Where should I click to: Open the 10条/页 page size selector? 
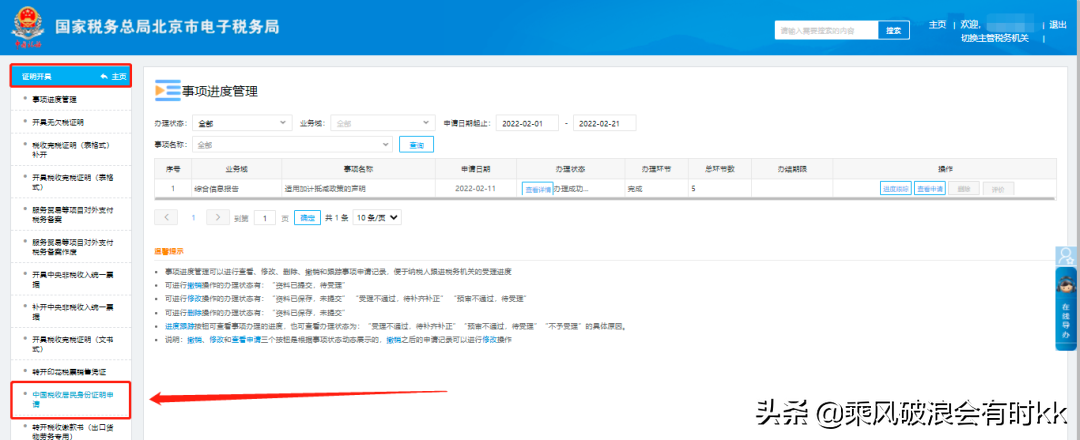click(x=376, y=218)
